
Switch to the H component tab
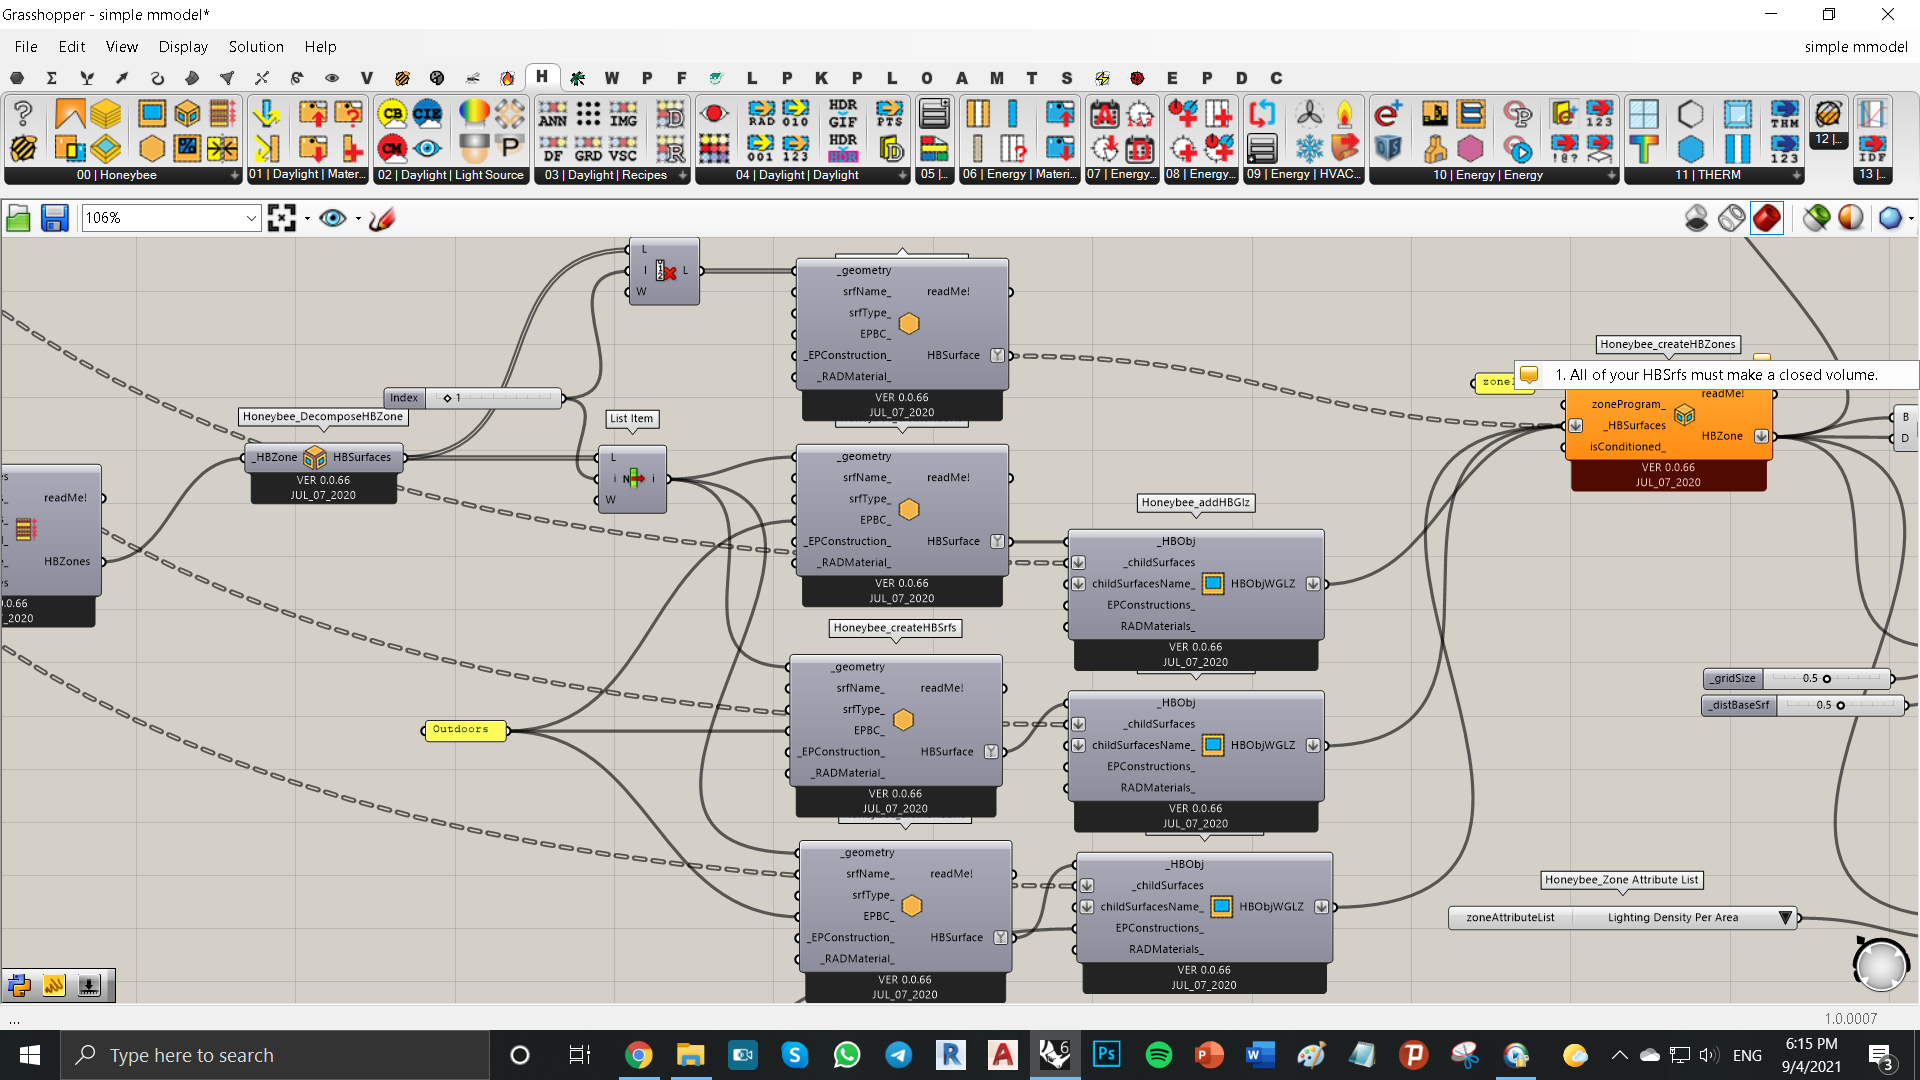542,77
